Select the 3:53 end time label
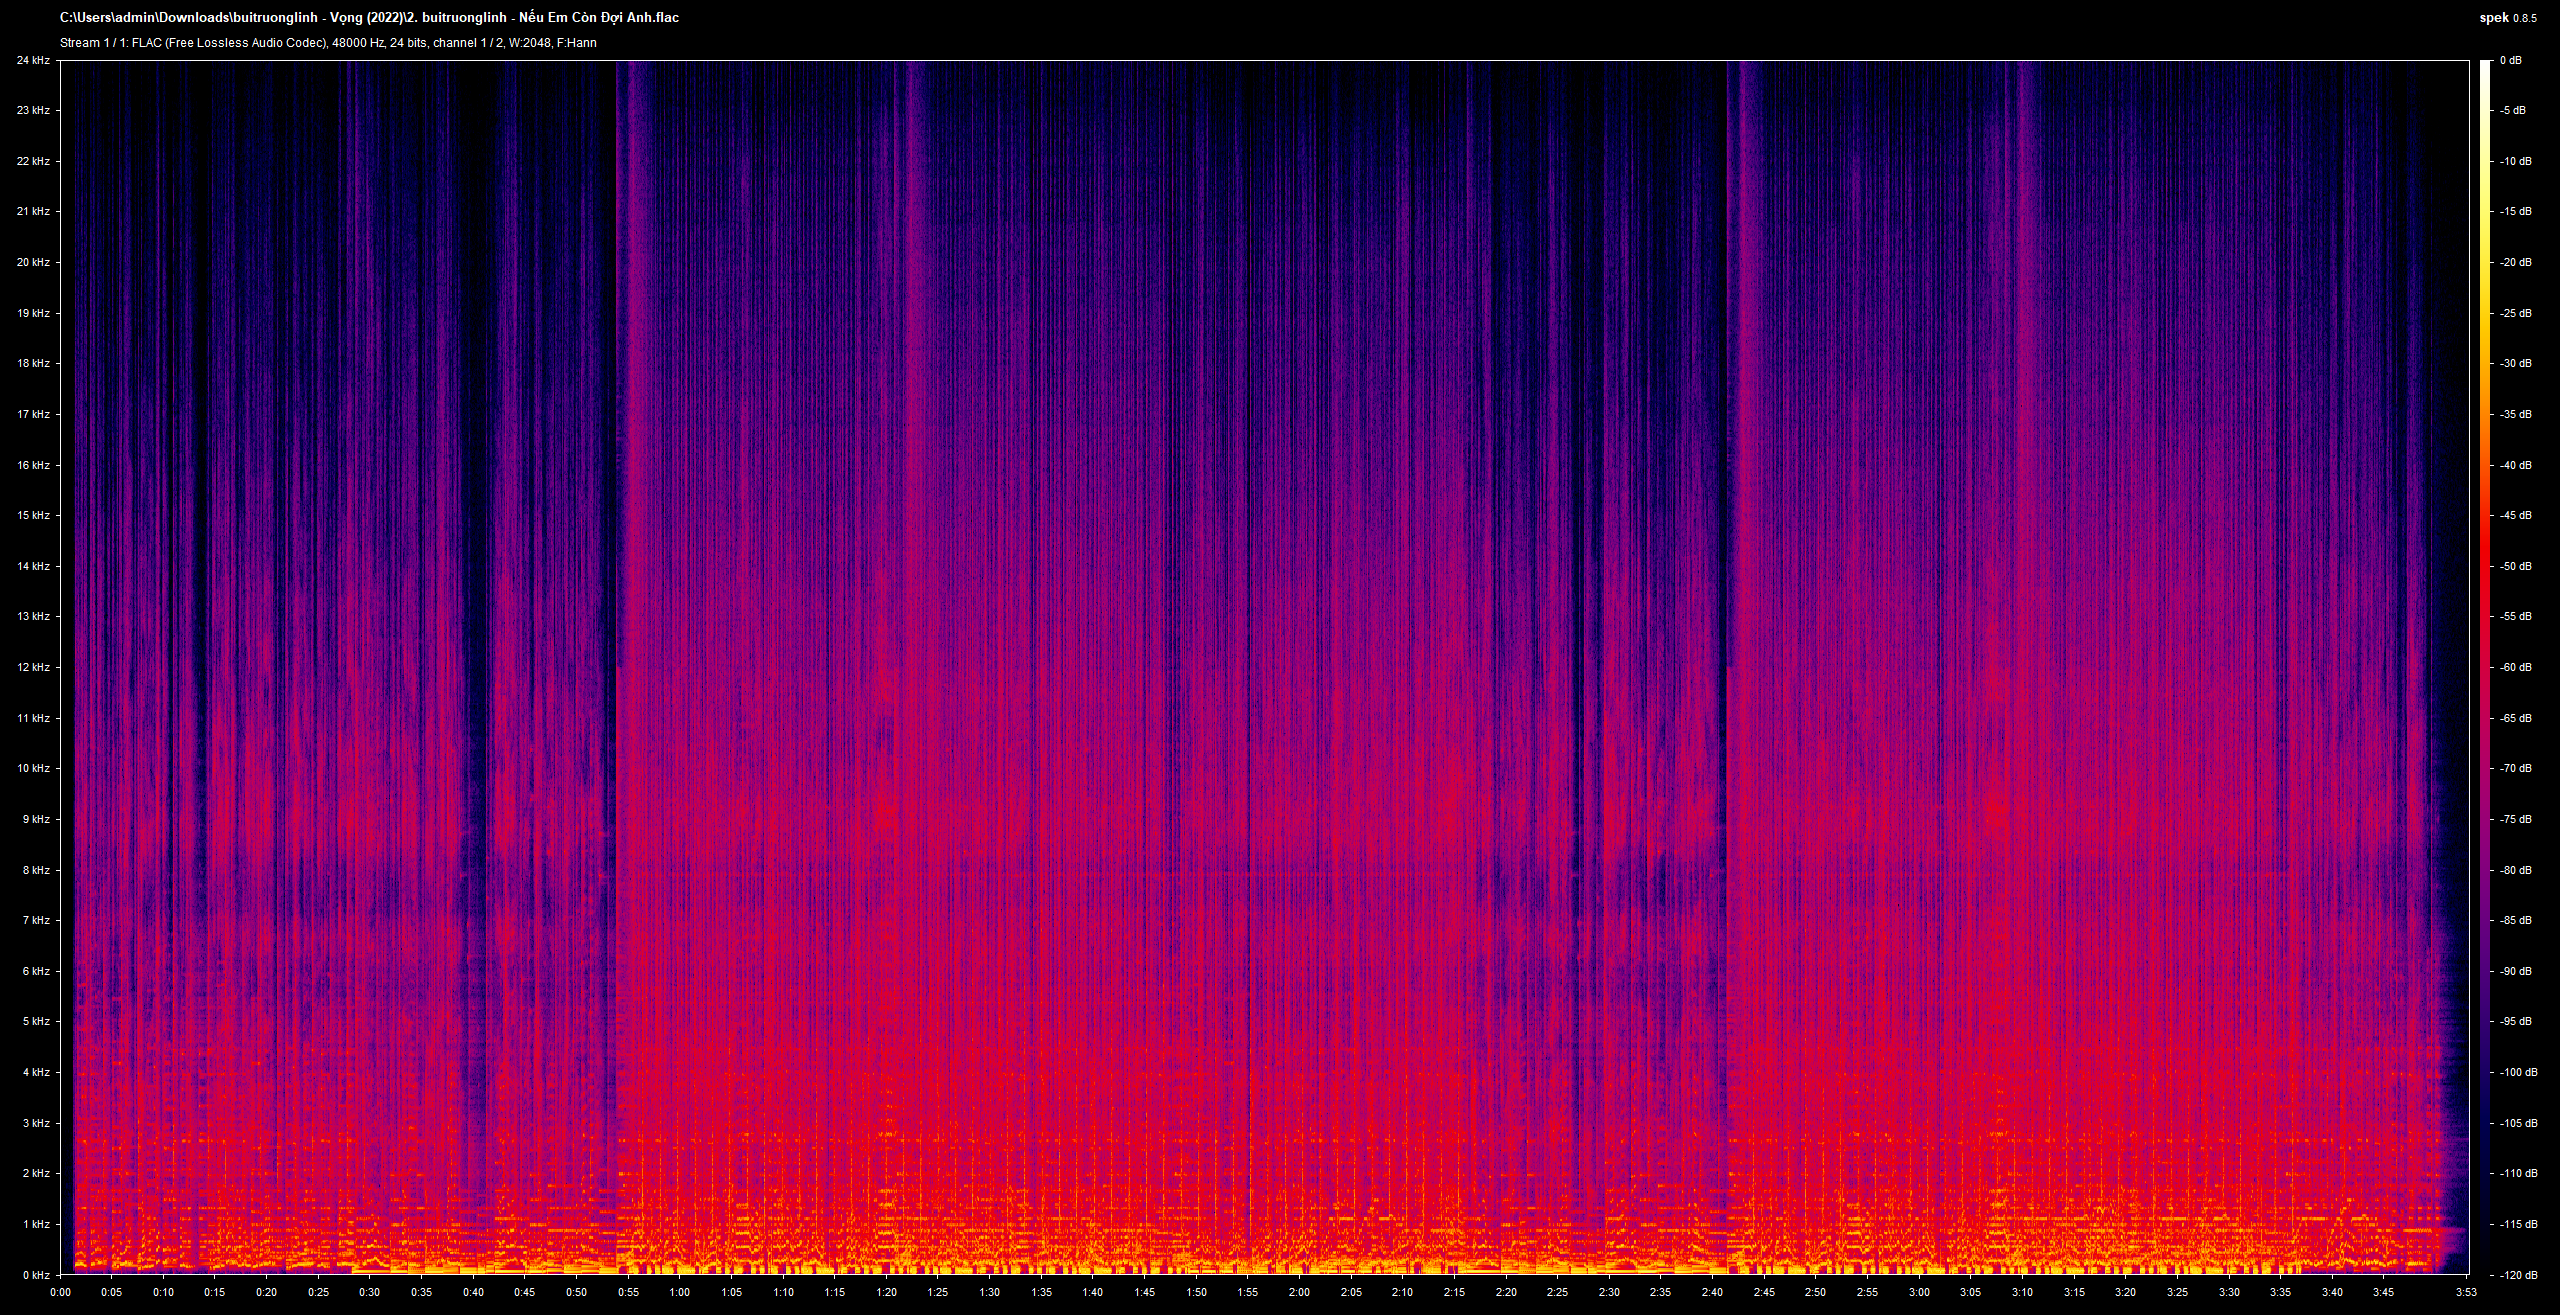Screen dimensions: 2560x1315 (x=2468, y=1292)
